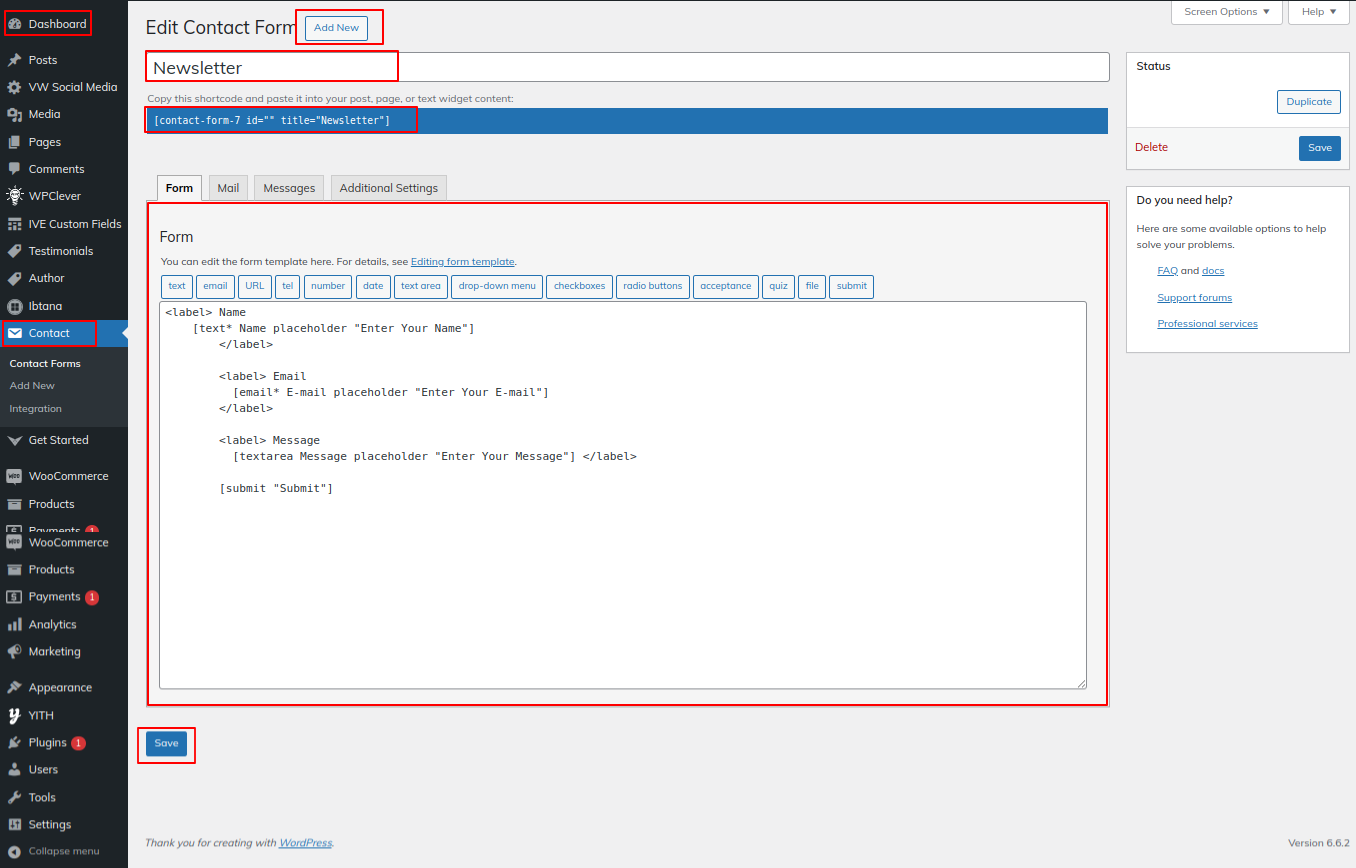Click the Duplicate button in Status box
This screenshot has height=868, width=1356.
(1308, 102)
